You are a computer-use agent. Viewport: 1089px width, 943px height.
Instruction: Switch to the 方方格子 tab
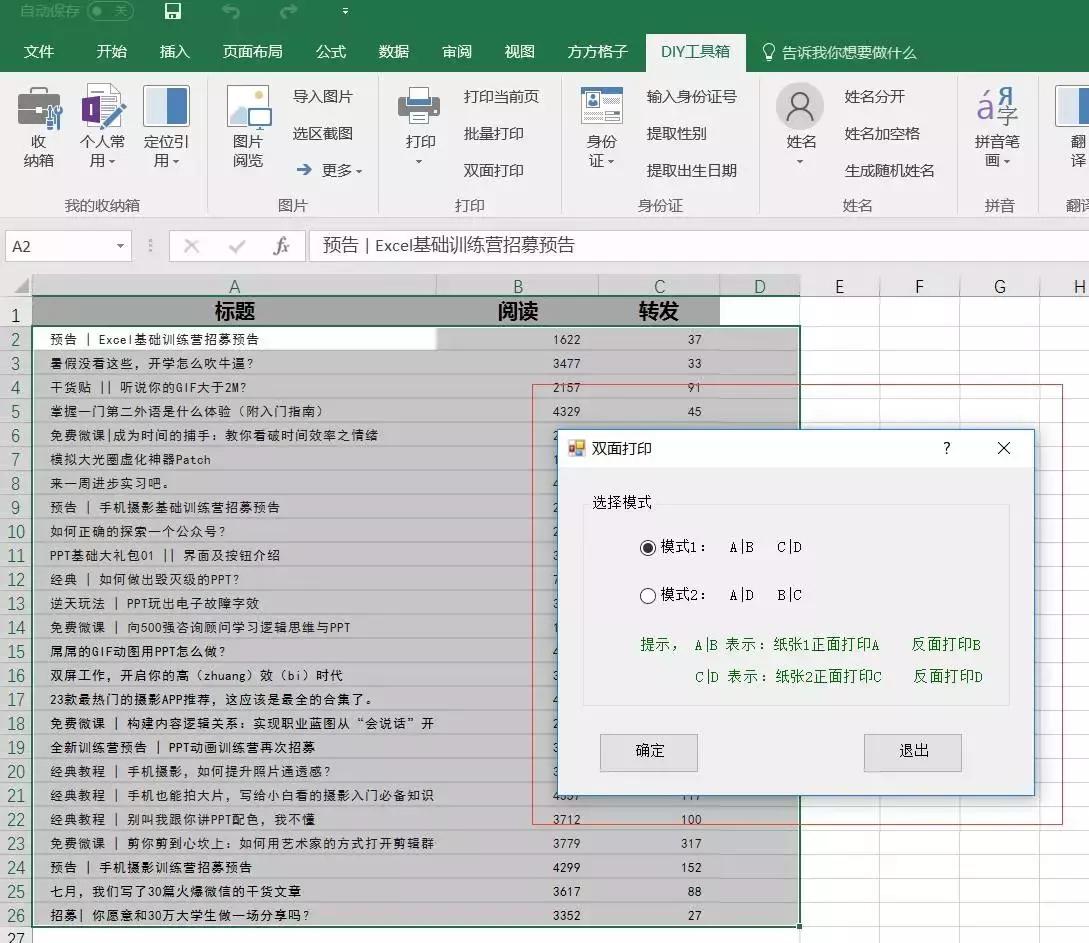pyautogui.click(x=596, y=50)
